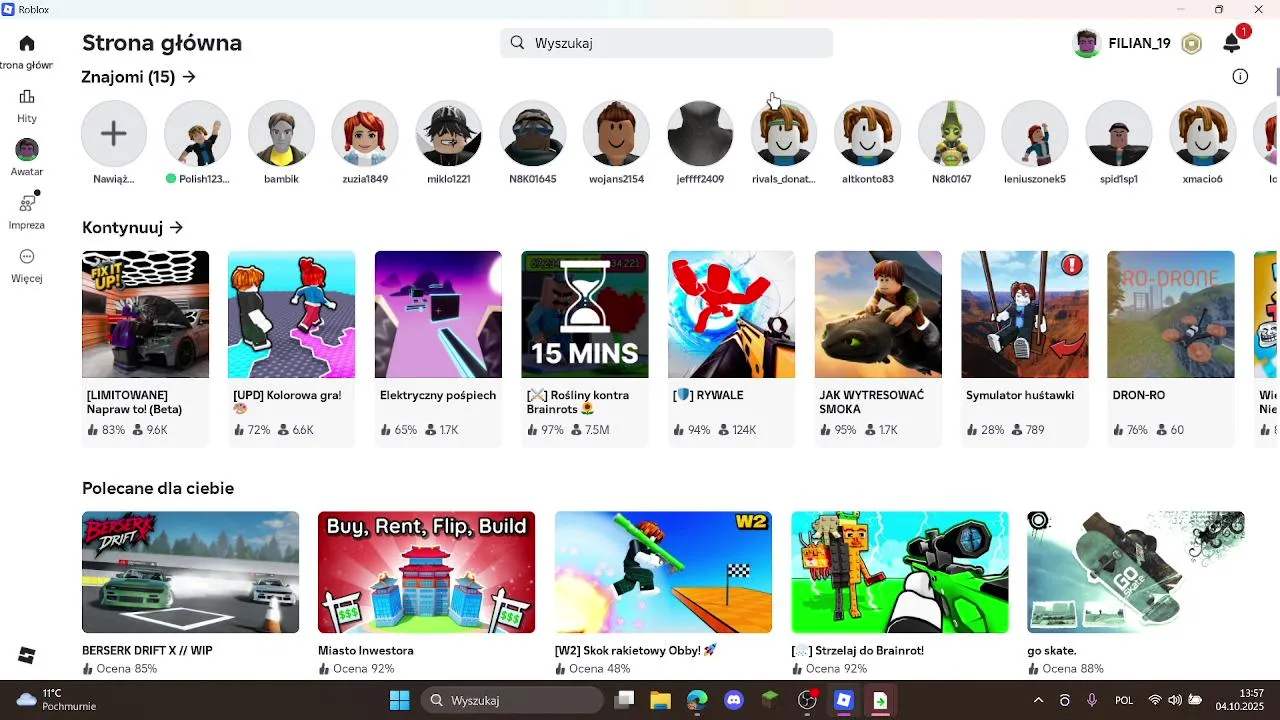Open the Impreza party sidebar icon
The height and width of the screenshot is (720, 1280).
(x=27, y=203)
